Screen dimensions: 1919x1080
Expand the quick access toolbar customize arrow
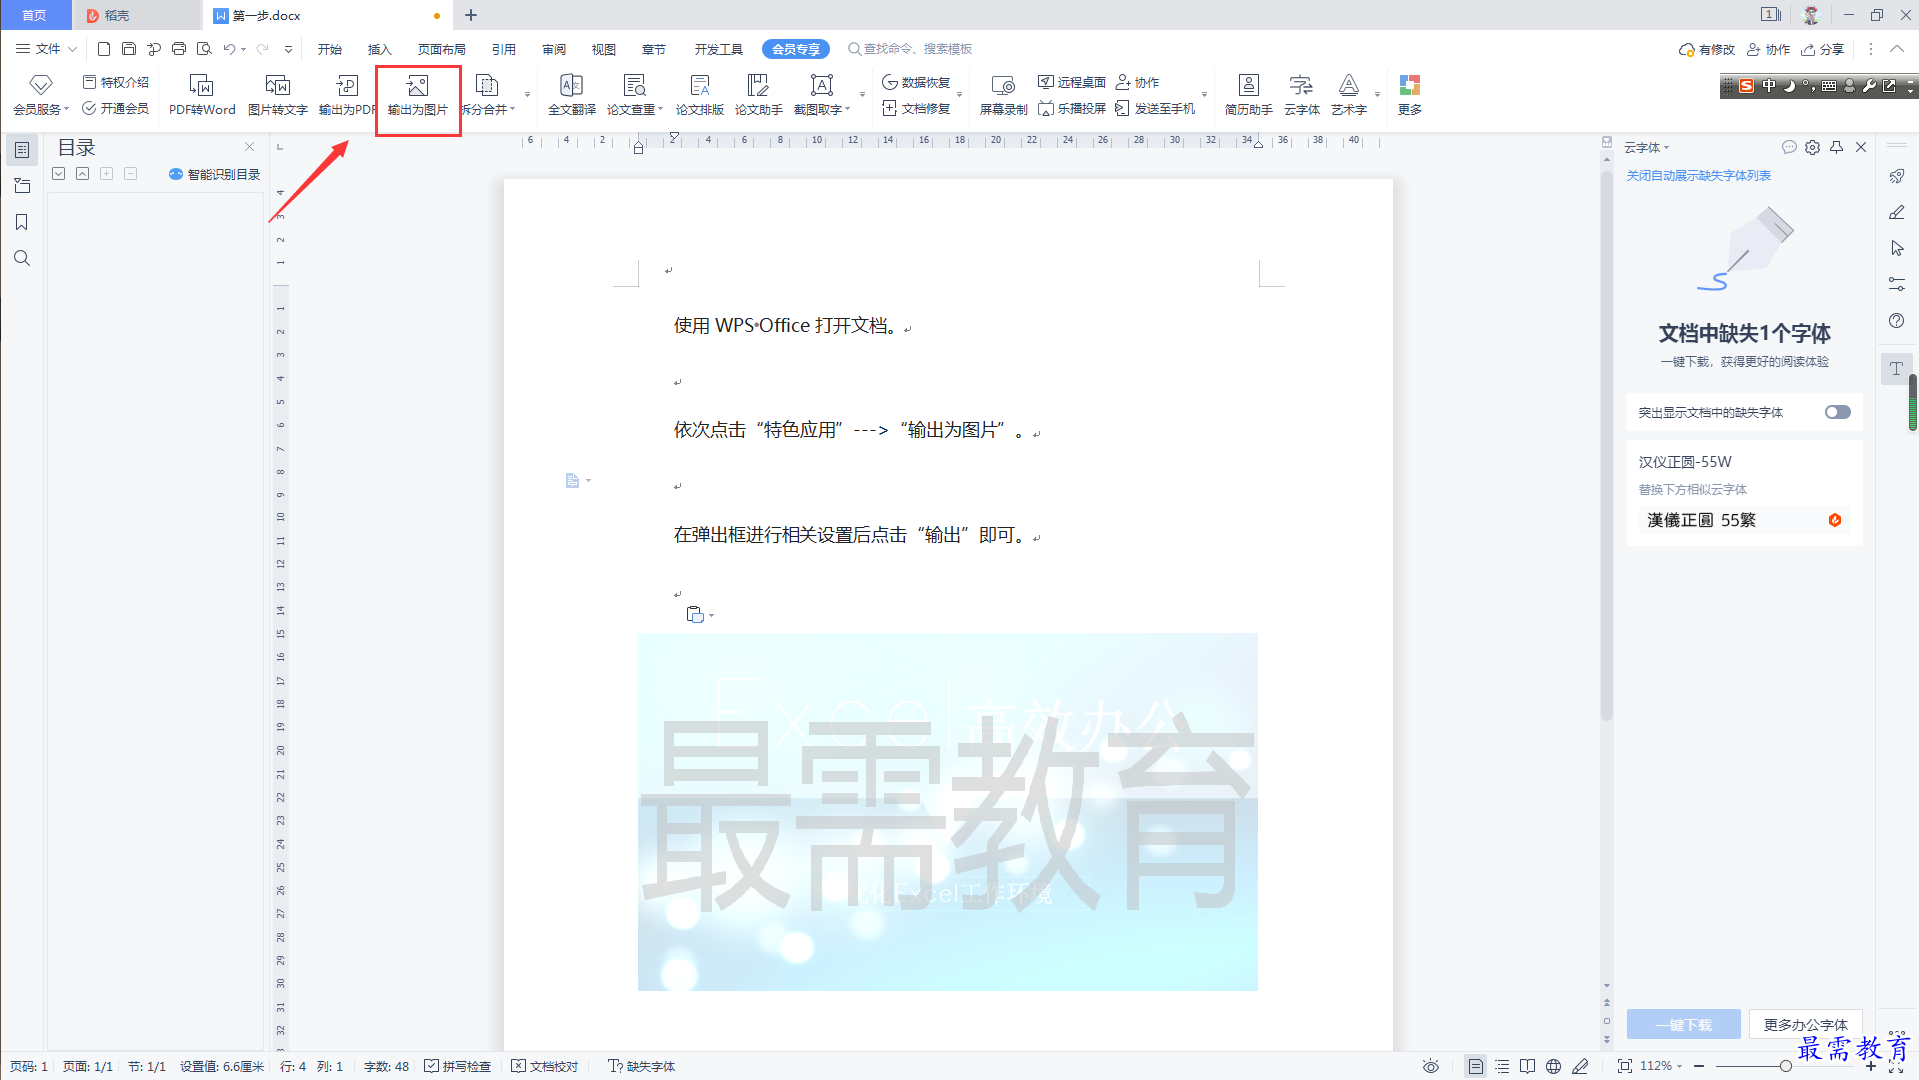click(x=288, y=49)
